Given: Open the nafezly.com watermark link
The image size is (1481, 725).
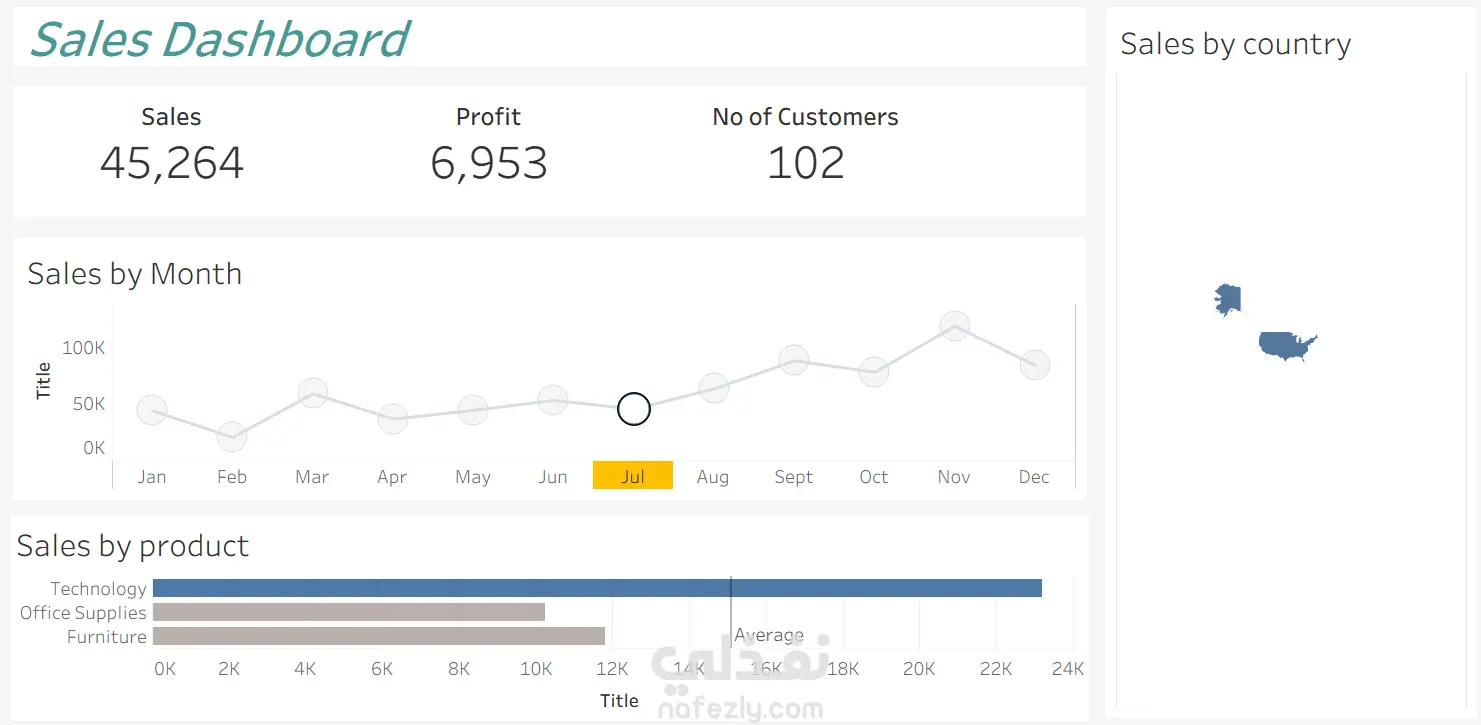Looking at the screenshot, I should 741,710.
